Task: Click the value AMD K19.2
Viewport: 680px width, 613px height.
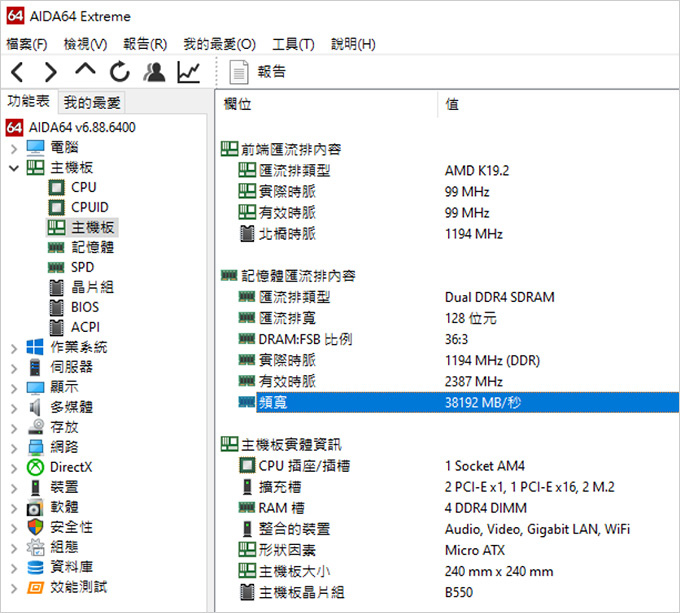Action: click(x=477, y=171)
